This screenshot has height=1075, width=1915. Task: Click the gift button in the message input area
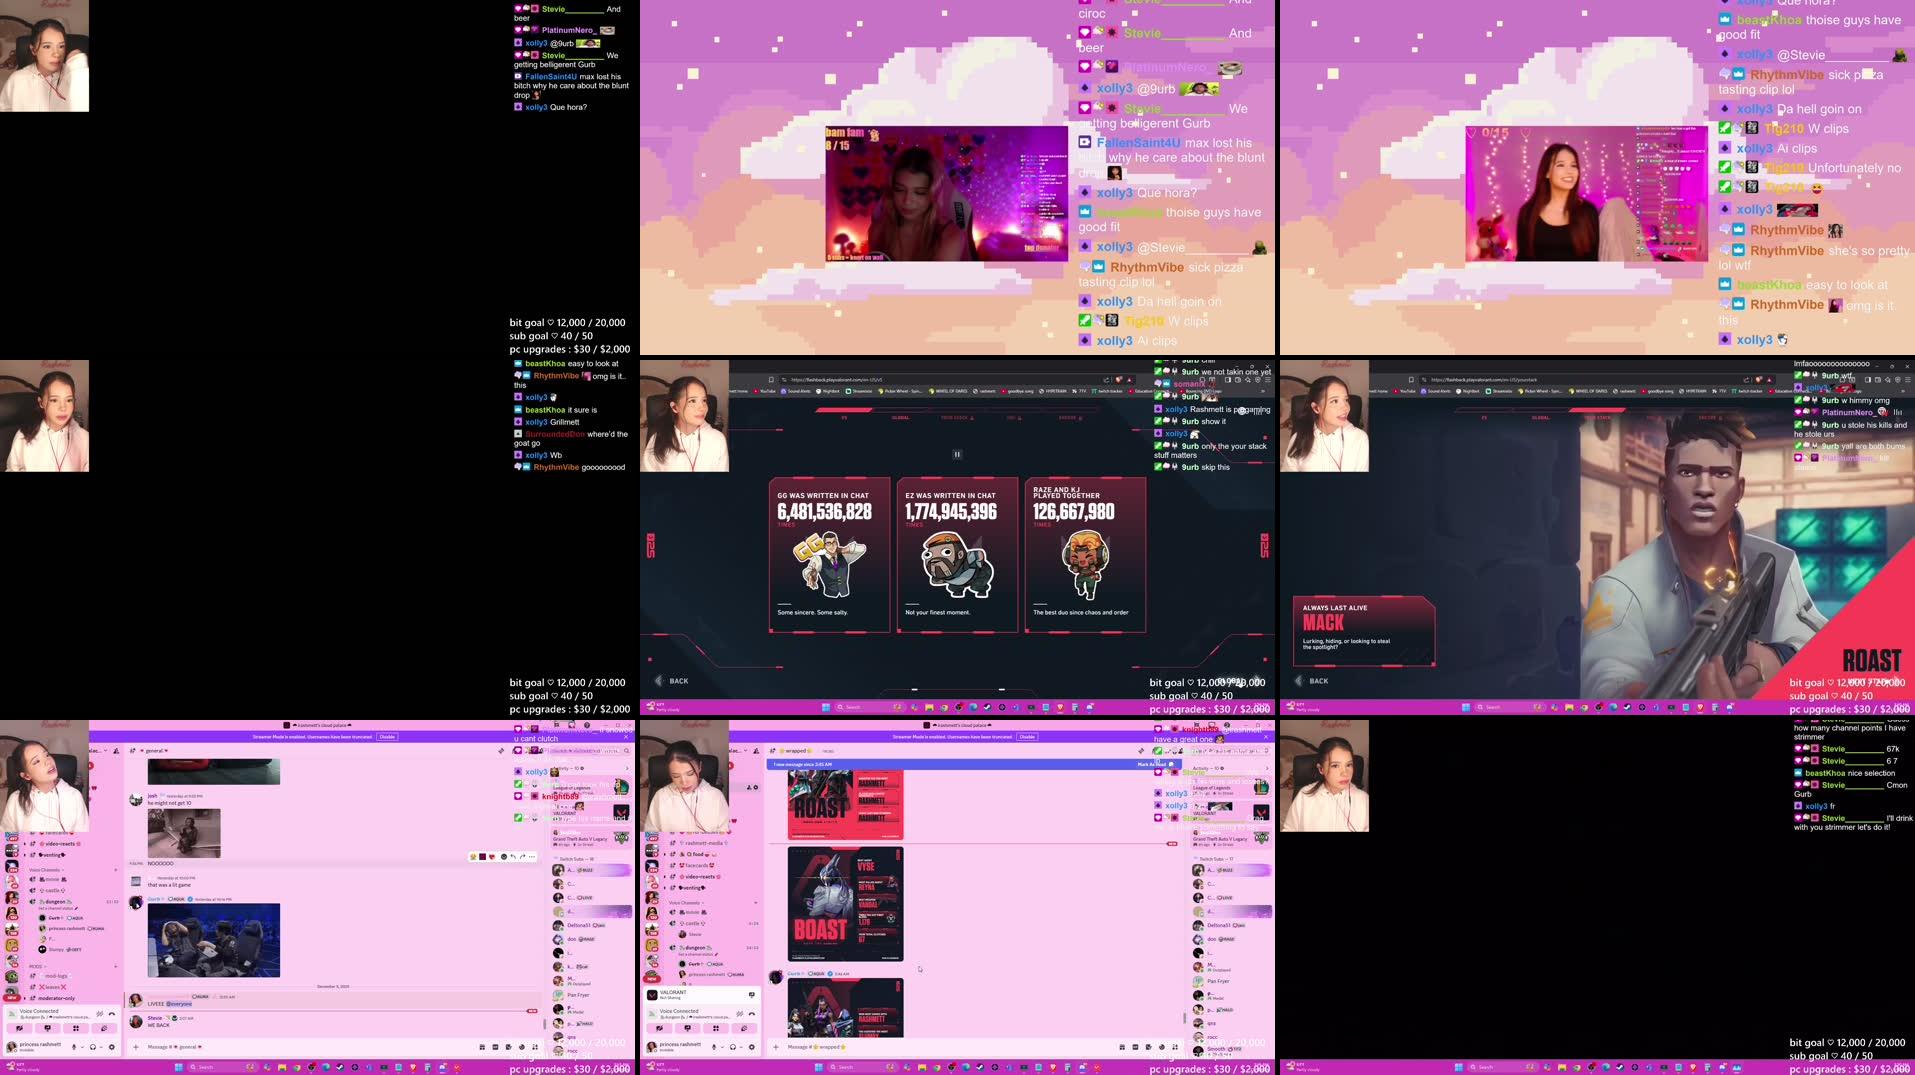[483, 1047]
